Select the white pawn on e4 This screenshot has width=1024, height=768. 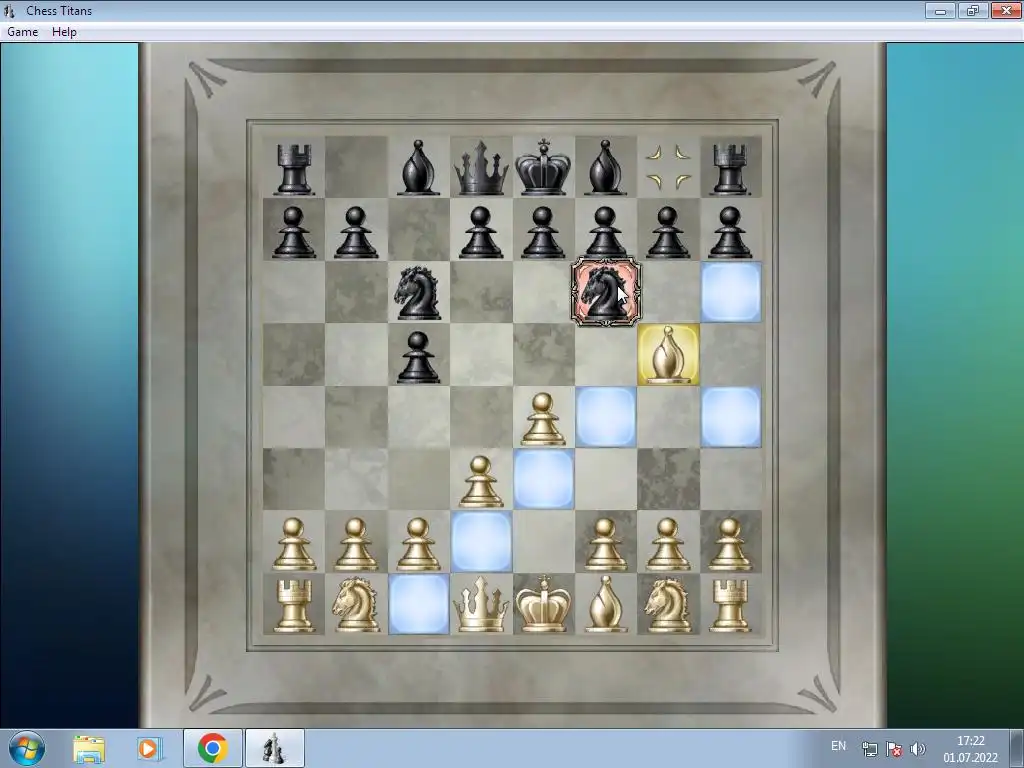[543, 419]
